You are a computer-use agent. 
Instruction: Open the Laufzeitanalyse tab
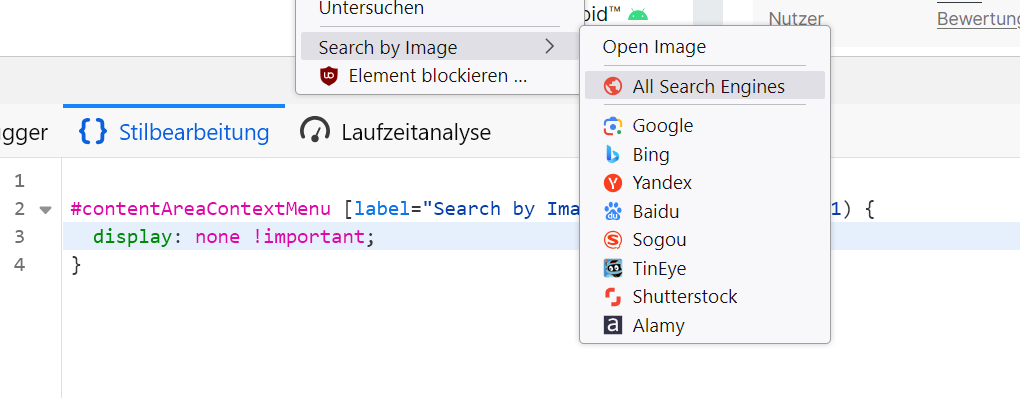tap(395, 132)
